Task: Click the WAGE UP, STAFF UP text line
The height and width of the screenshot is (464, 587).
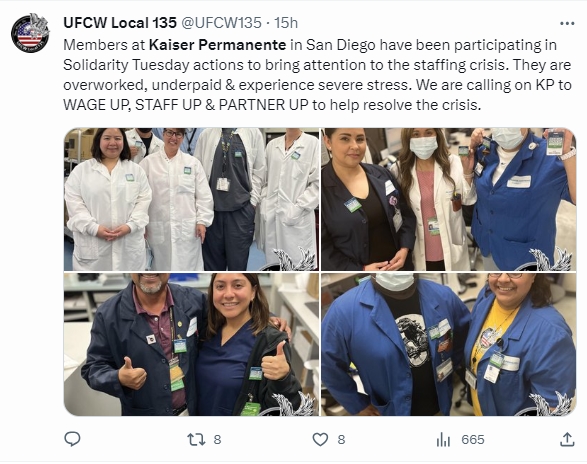Action: [272, 105]
